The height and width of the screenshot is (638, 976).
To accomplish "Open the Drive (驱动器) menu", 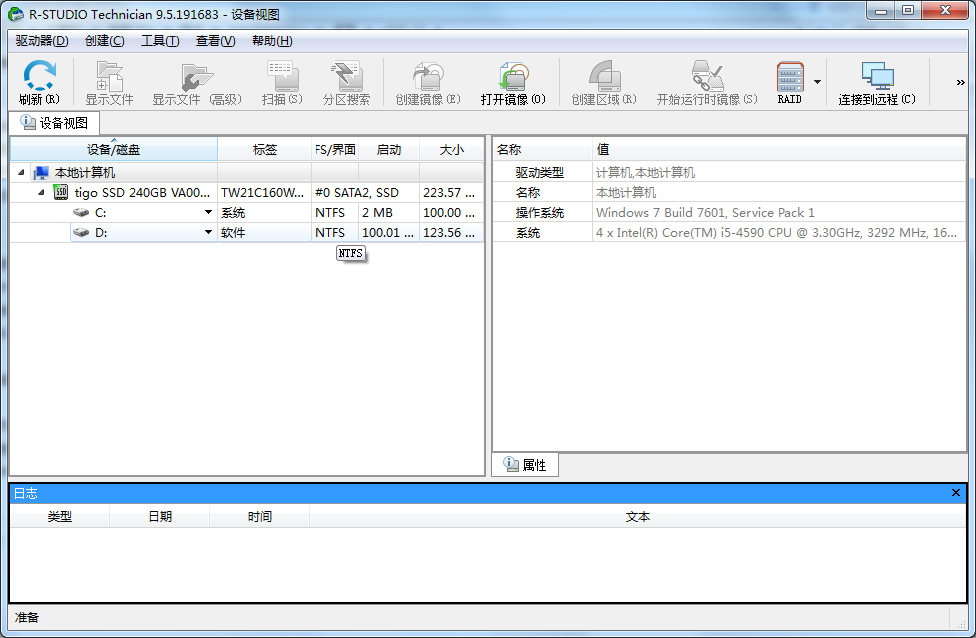I will 41,41.
